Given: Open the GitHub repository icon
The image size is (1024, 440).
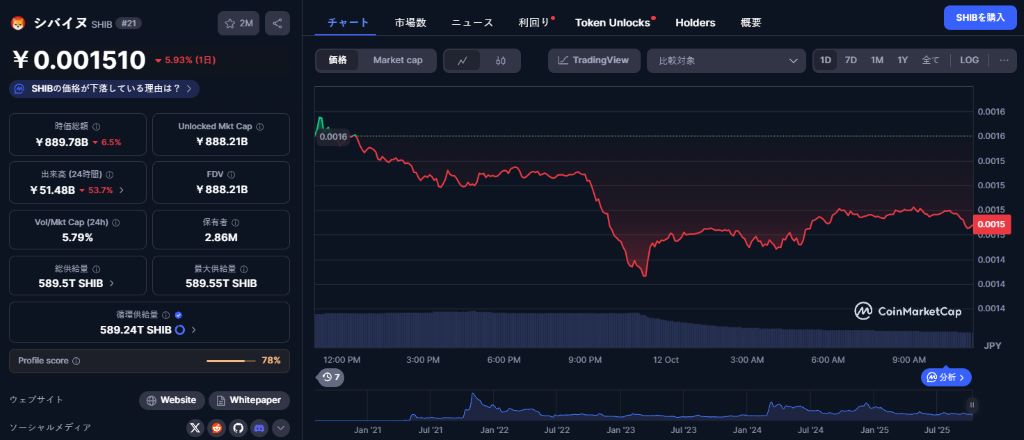Looking at the screenshot, I should (x=238, y=428).
